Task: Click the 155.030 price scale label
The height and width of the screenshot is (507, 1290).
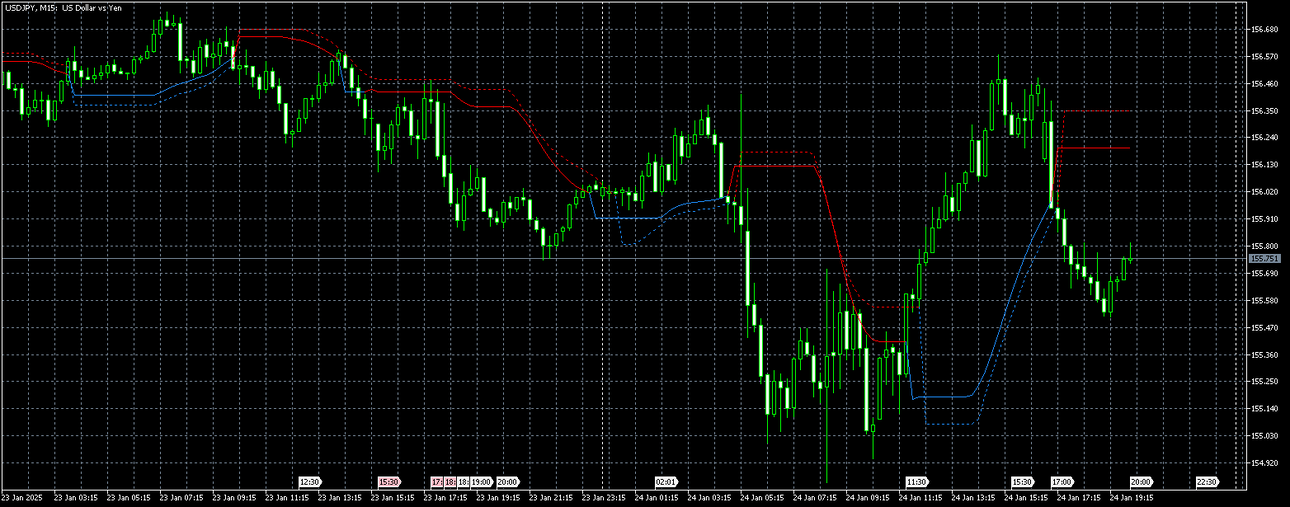Action: [1266, 435]
